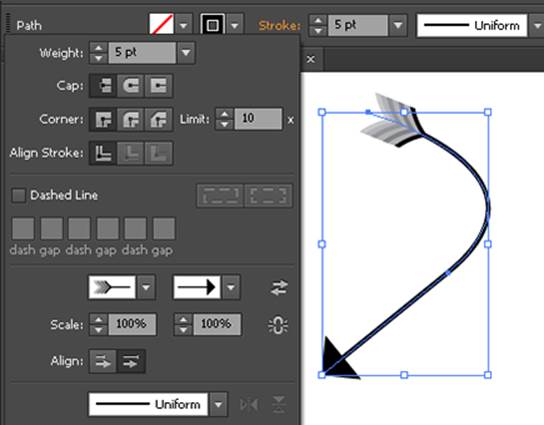Click the fill swatch with red slash
Screen dimensions: 544x425
[x=162, y=24]
